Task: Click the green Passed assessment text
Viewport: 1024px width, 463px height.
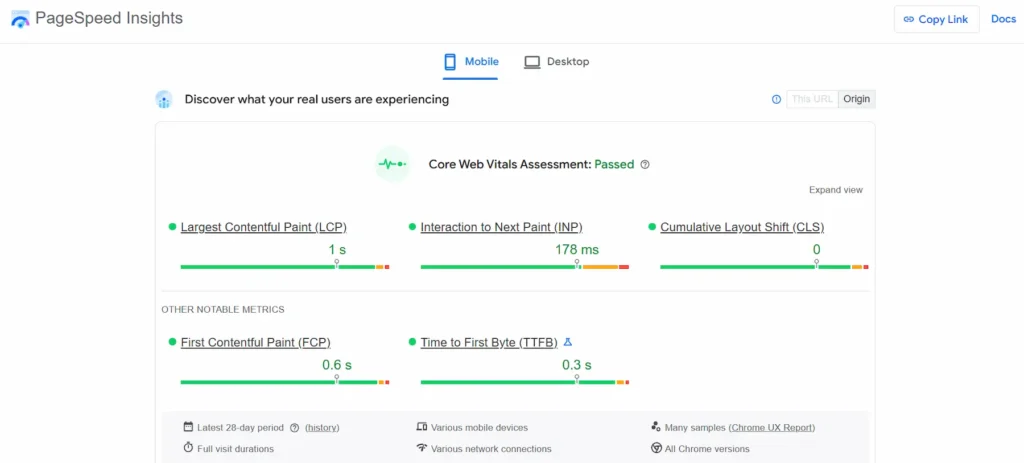Action: [x=615, y=165]
